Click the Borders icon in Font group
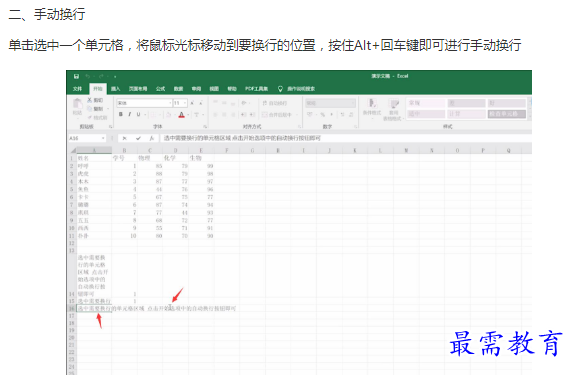 (x=153, y=115)
